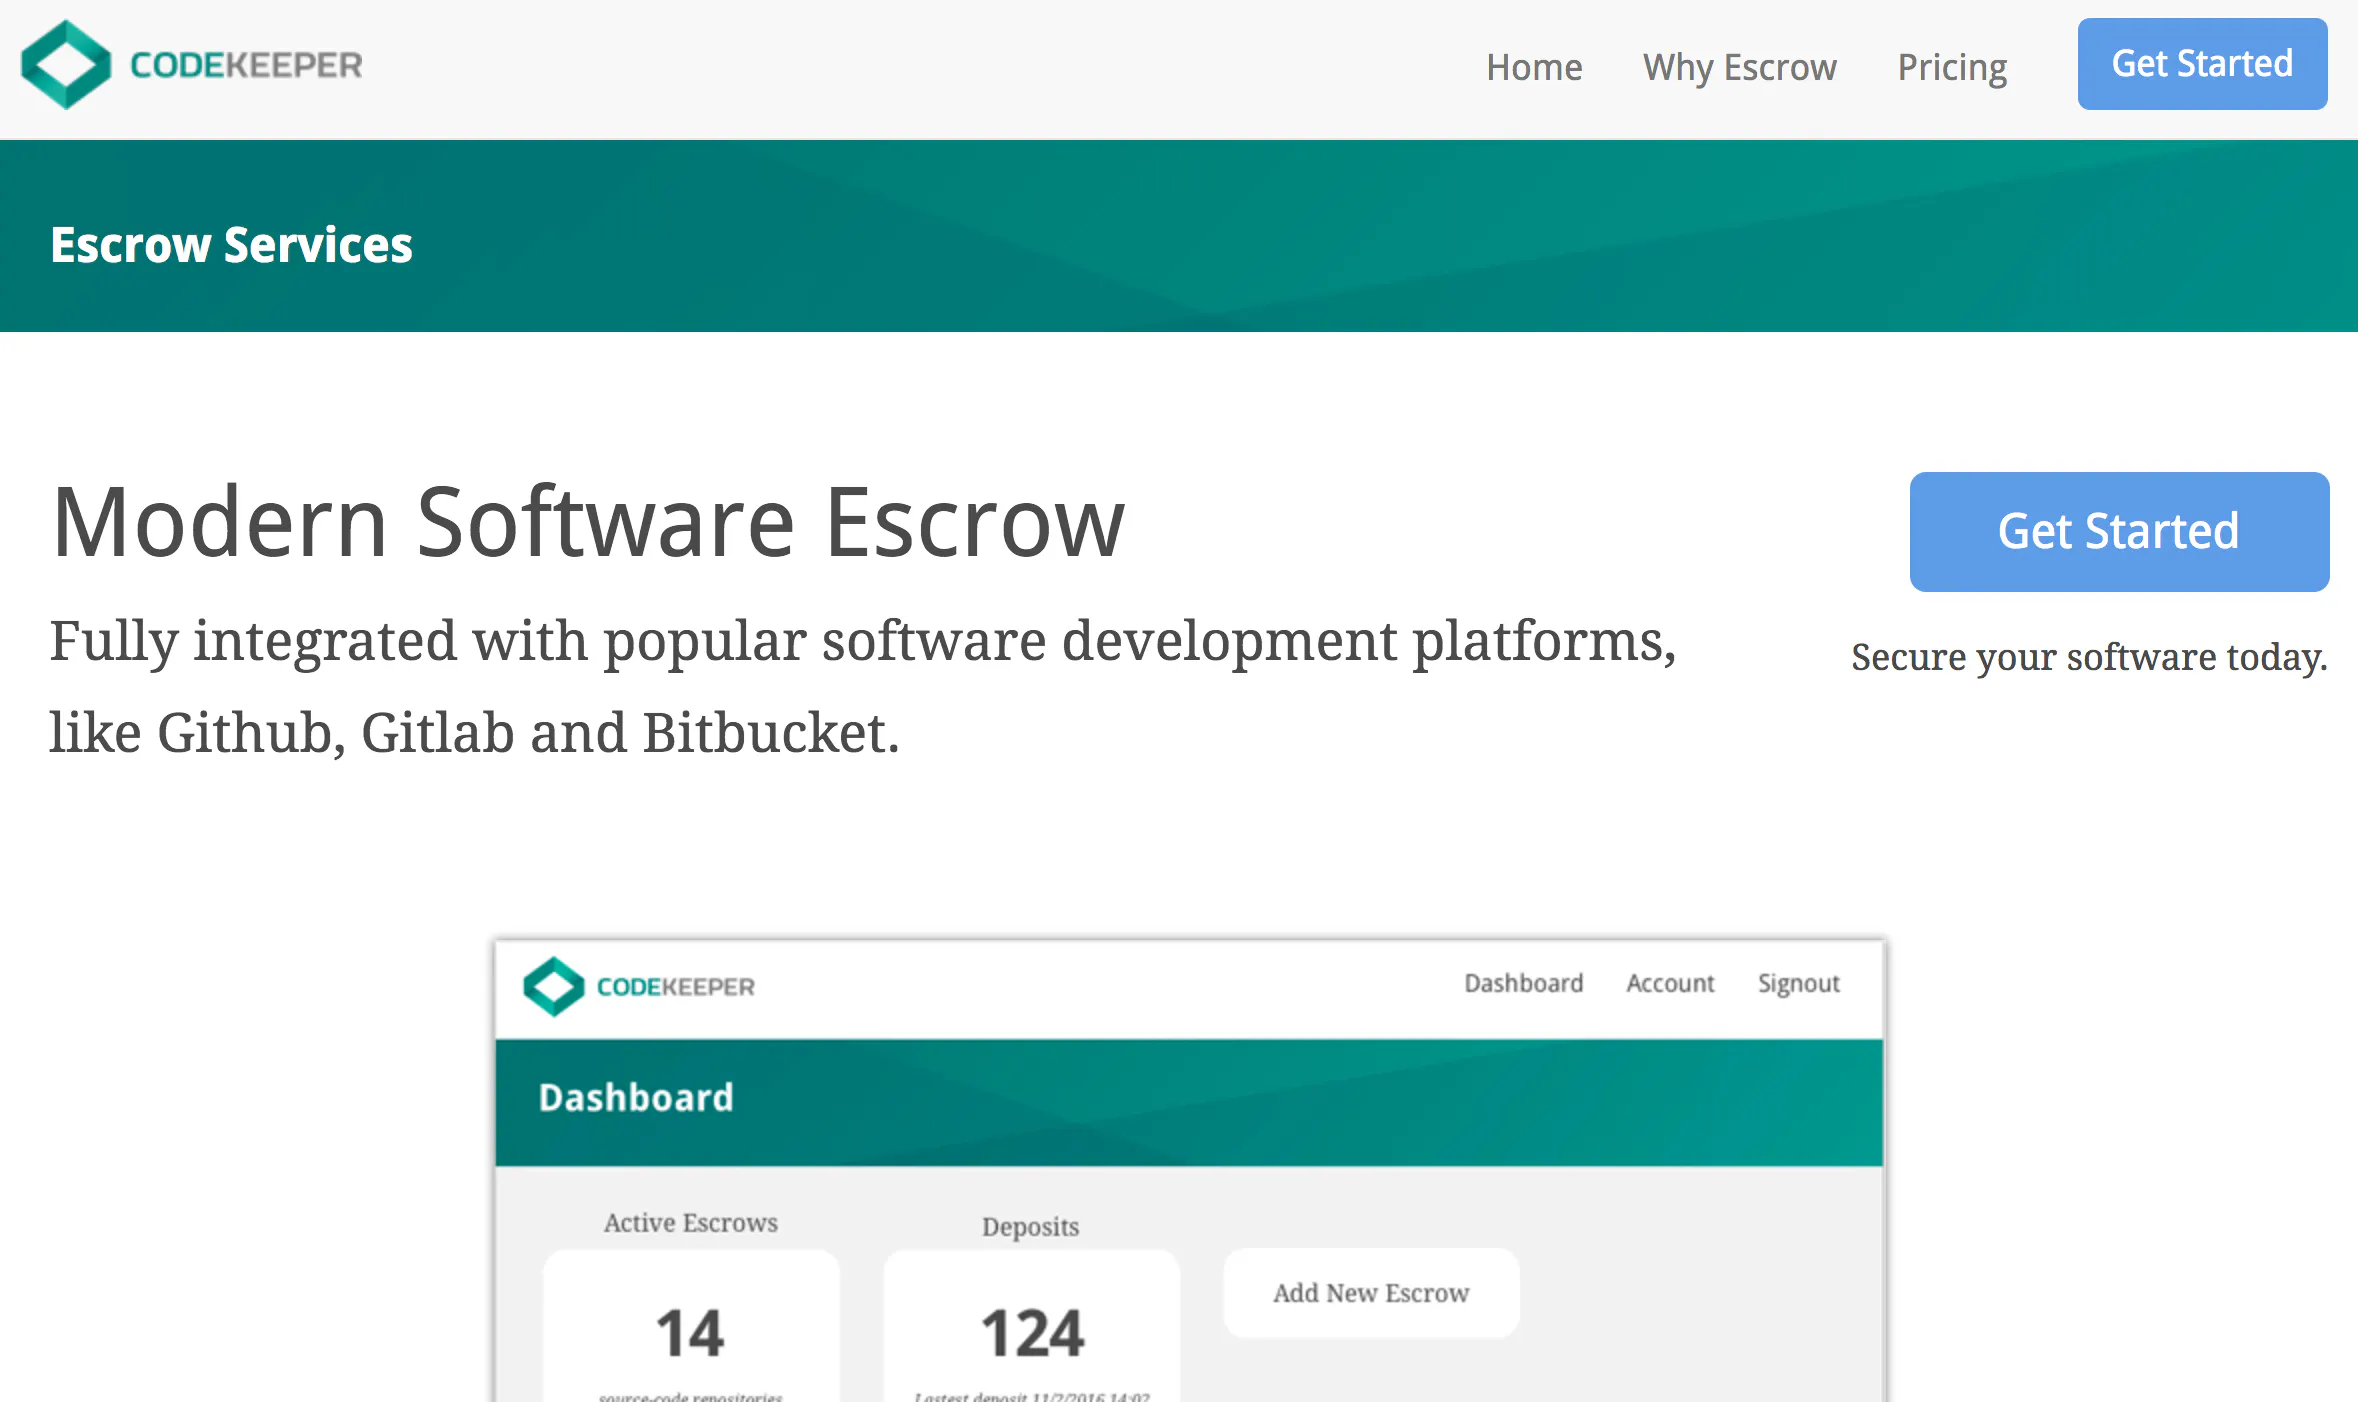This screenshot has width=2358, height=1402.
Task: Open the Pricing nav link
Action: coord(1952,67)
